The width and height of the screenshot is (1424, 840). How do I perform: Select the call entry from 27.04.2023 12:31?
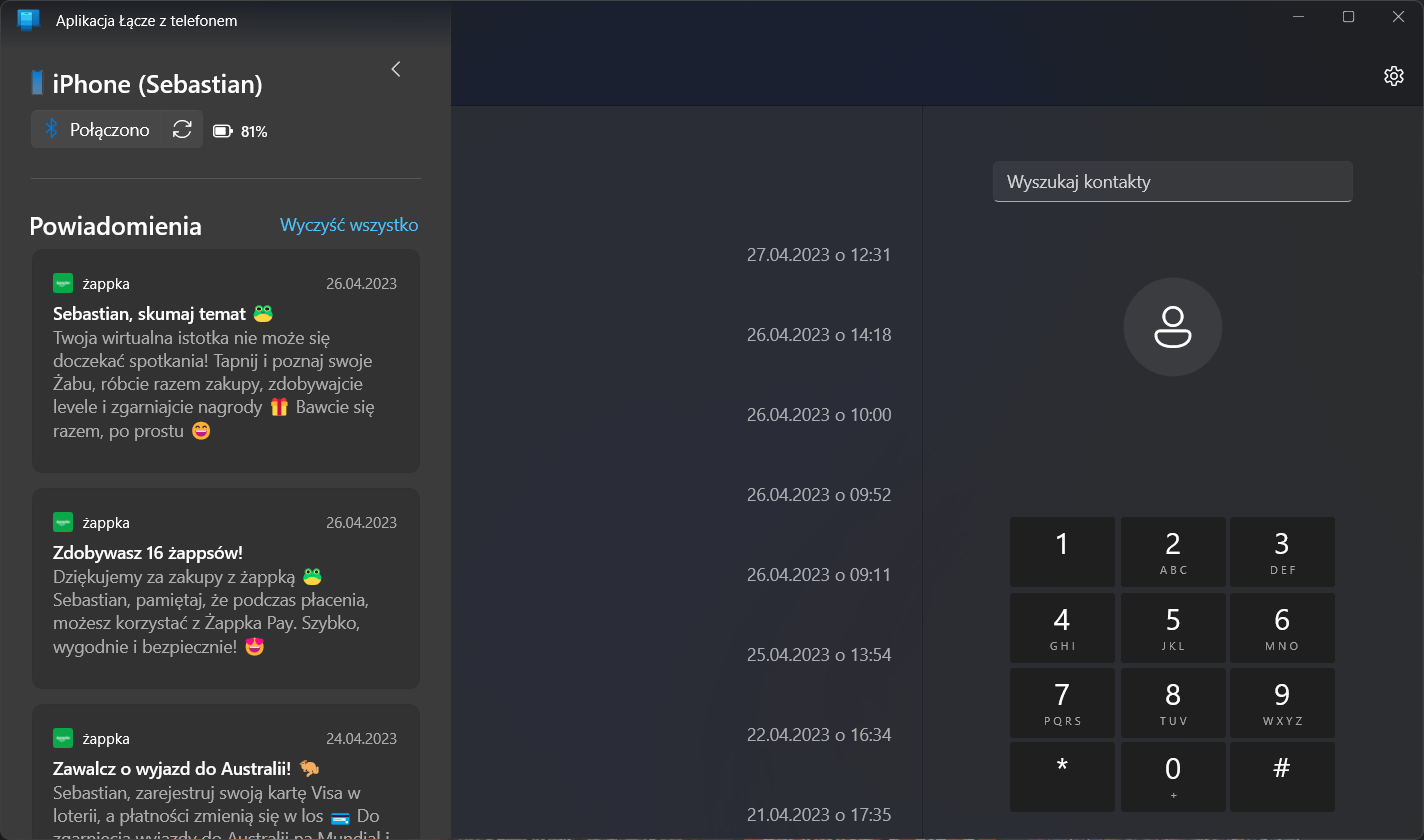tap(818, 255)
